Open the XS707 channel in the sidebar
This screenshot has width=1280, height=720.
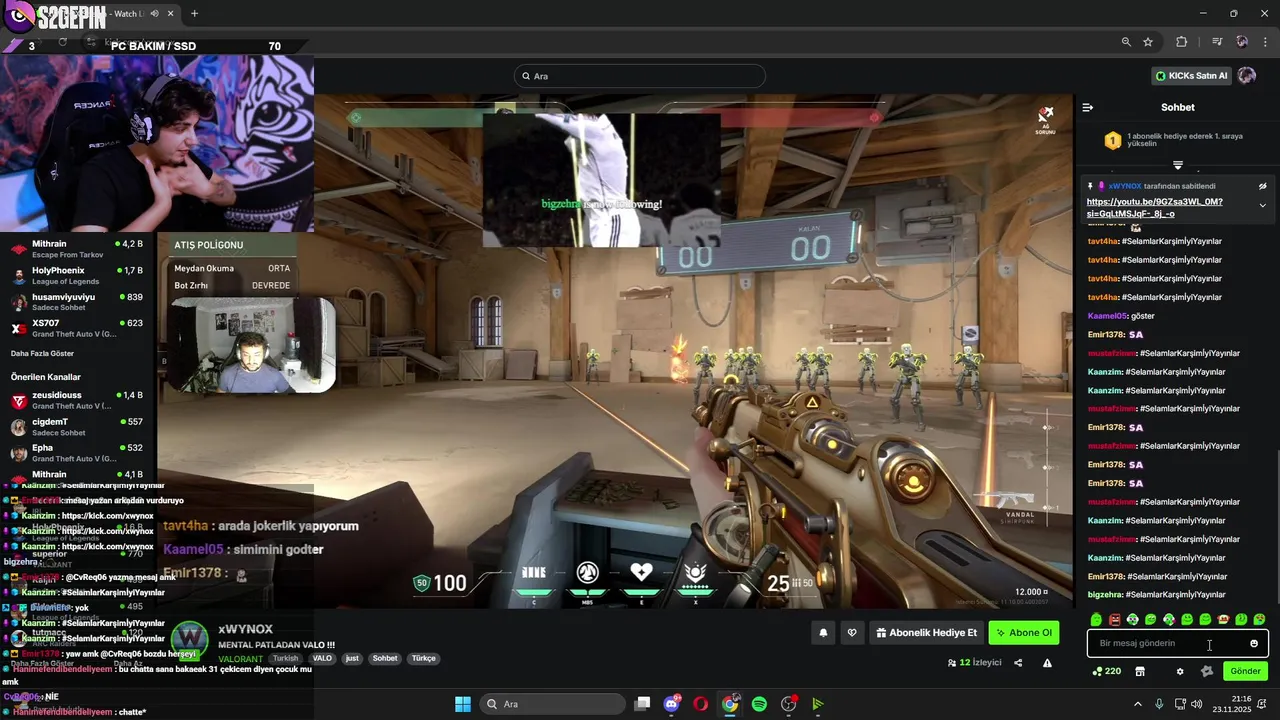(x=78, y=328)
